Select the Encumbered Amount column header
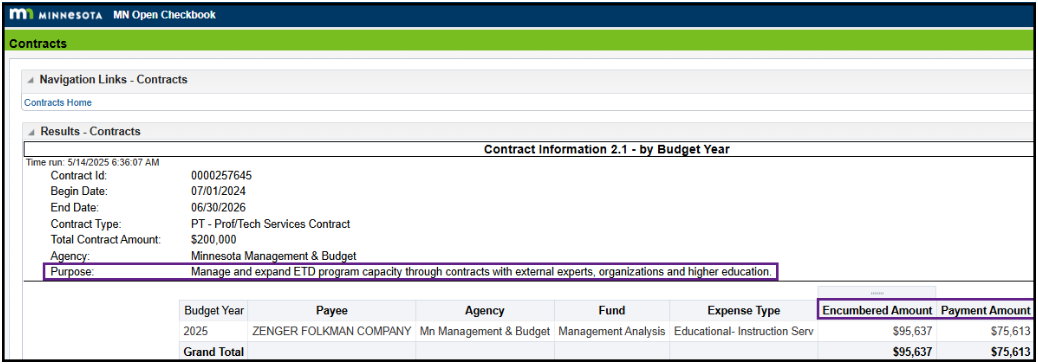The width and height of the screenshot is (1038, 364). 877,310
